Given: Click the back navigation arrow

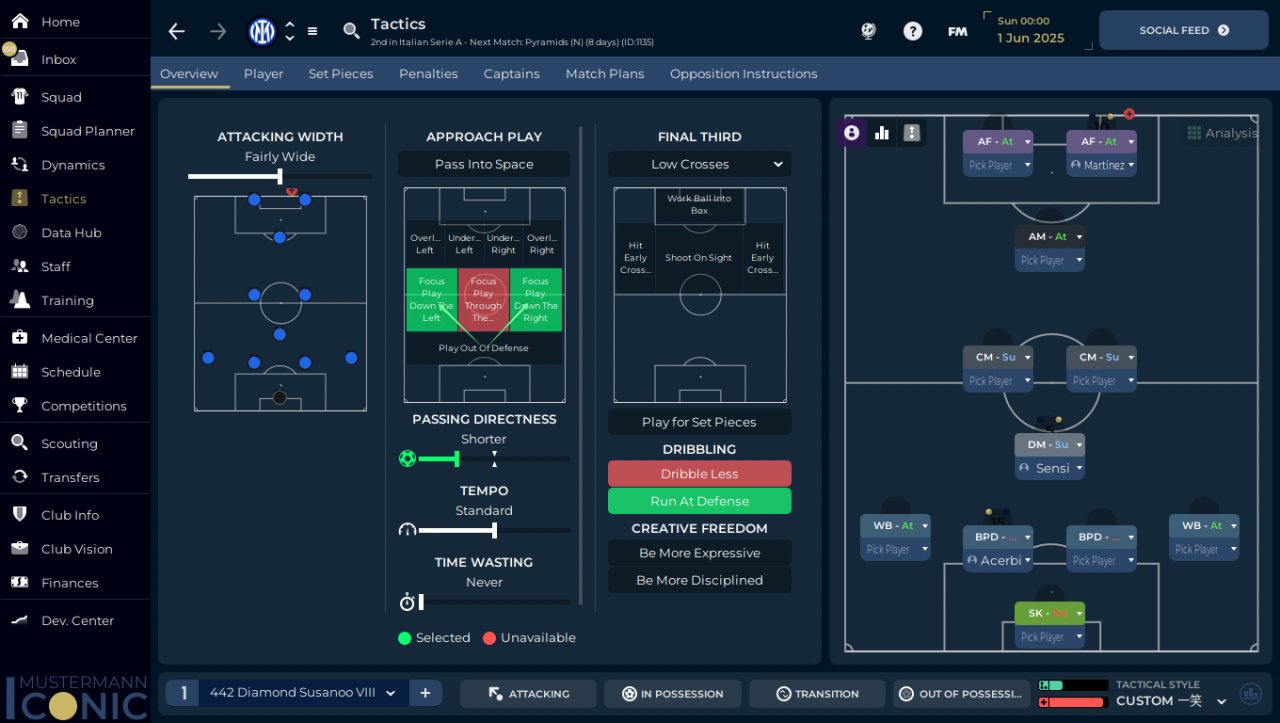Looking at the screenshot, I should [x=177, y=31].
